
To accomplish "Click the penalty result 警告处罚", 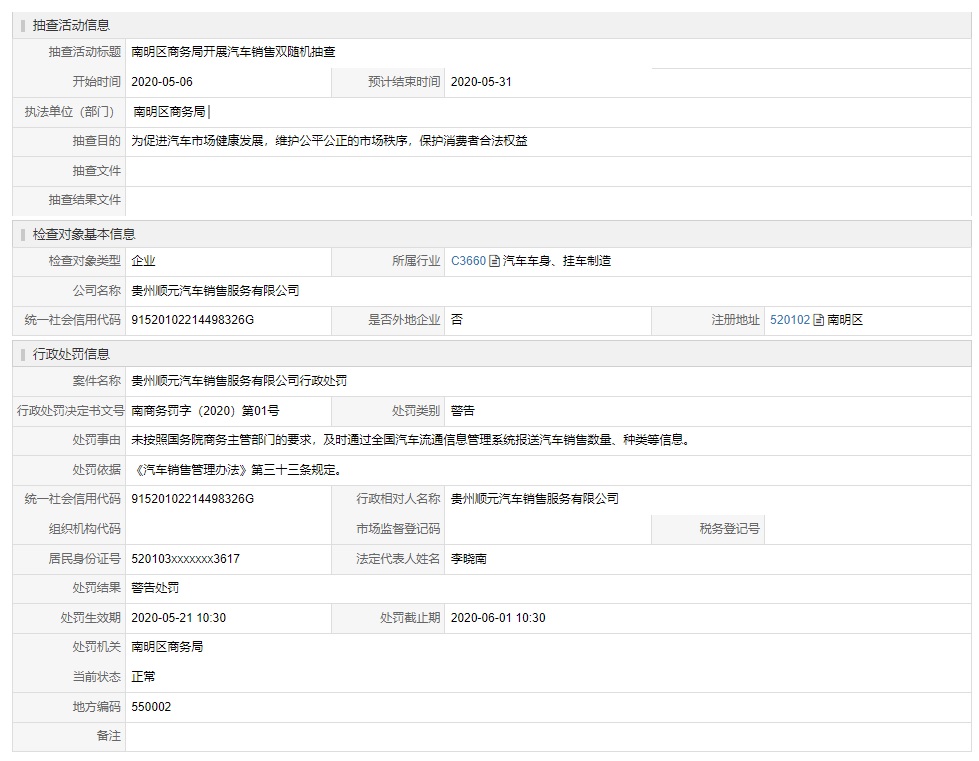I will (155, 588).
